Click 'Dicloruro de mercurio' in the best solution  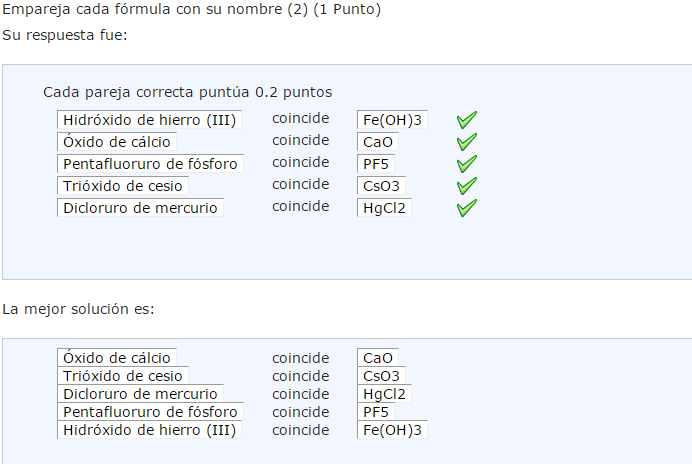pyautogui.click(x=139, y=394)
